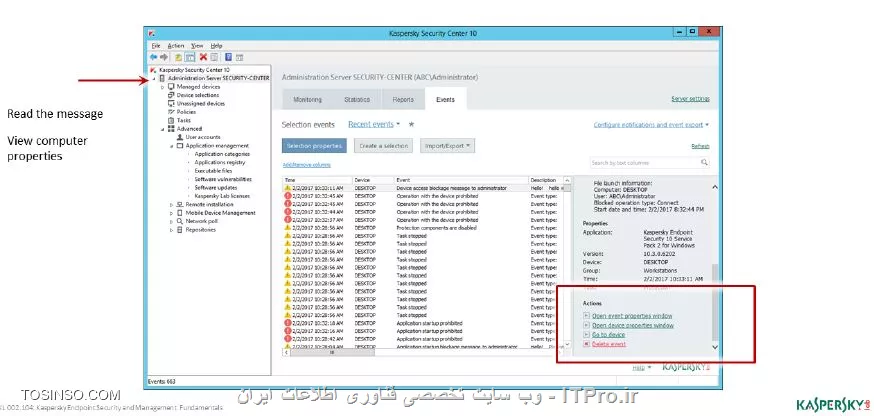Expand the Remote installation node

click(x=172, y=205)
